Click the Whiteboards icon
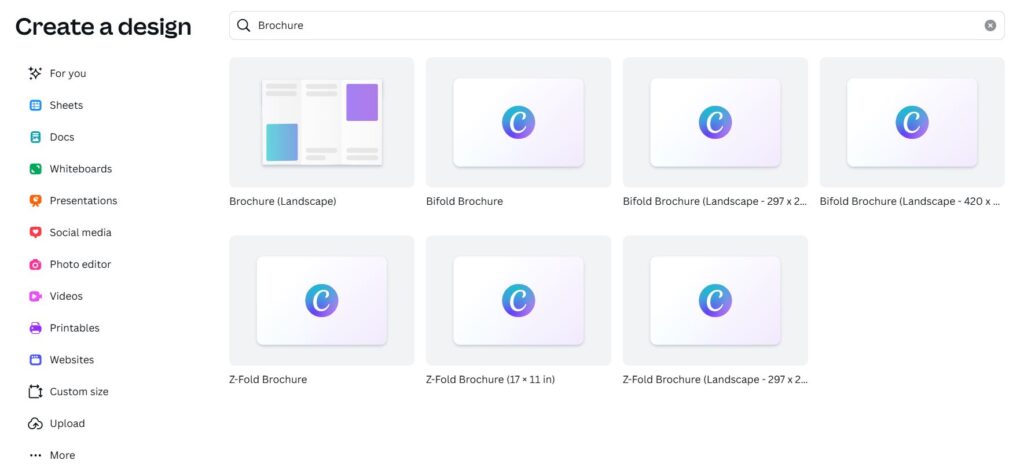This screenshot has width=1024, height=475. click(35, 169)
